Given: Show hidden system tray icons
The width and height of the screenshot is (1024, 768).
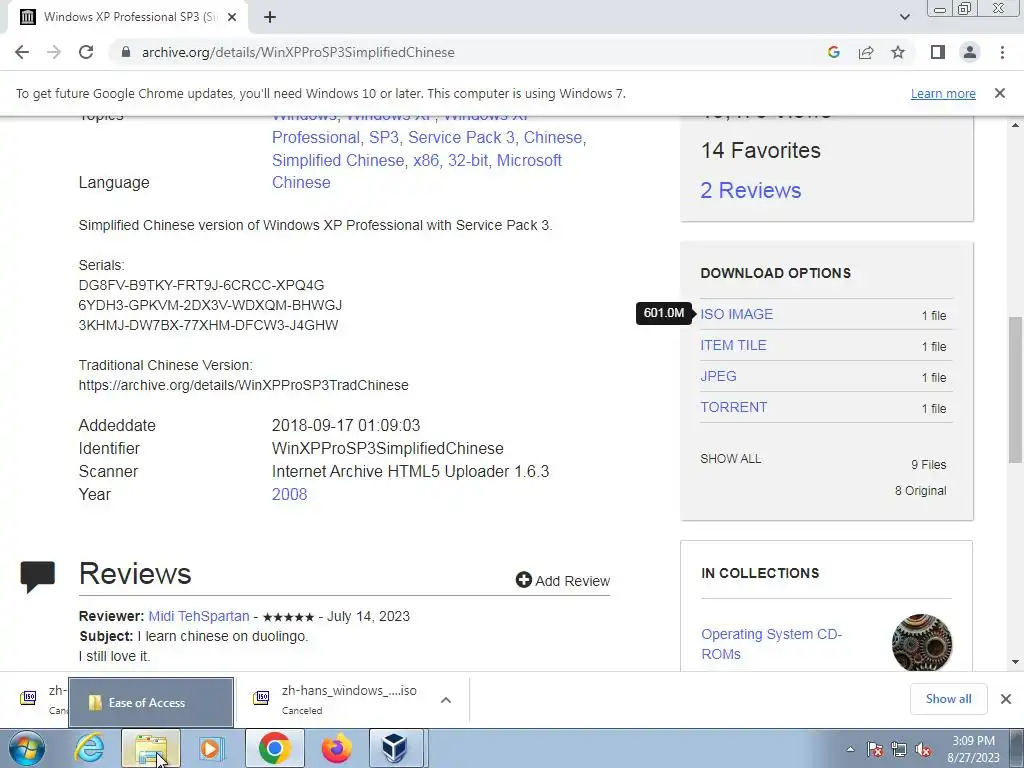Looking at the screenshot, I should pos(850,749).
